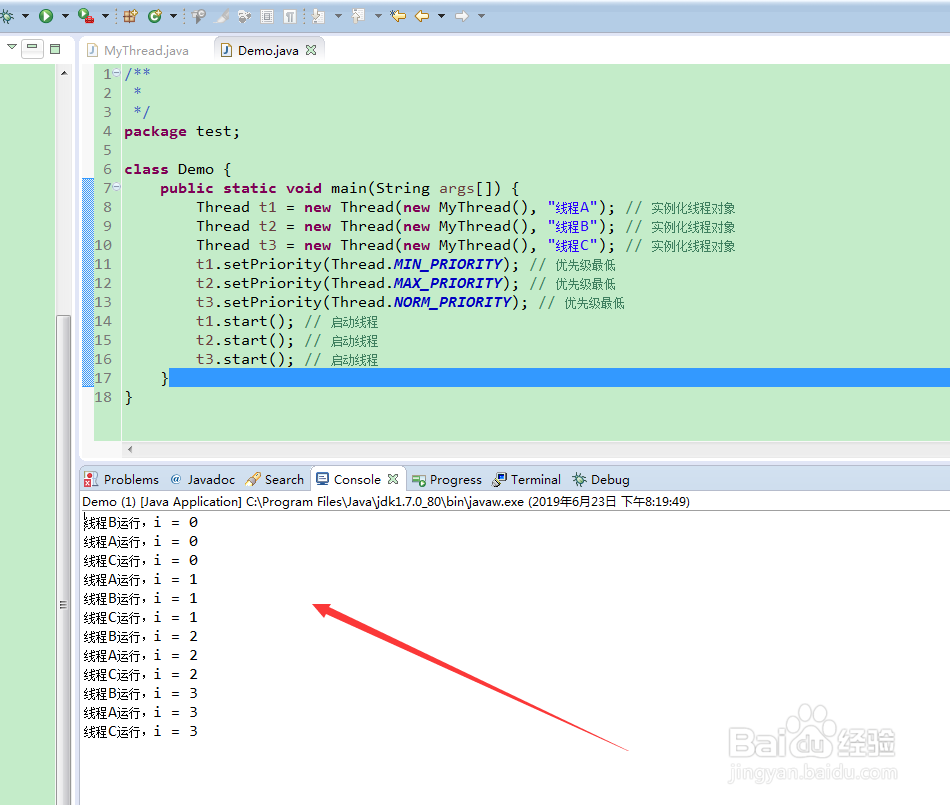This screenshot has width=950, height=805.
Task: Click the Open Type toolbar icon
Action: (198, 16)
